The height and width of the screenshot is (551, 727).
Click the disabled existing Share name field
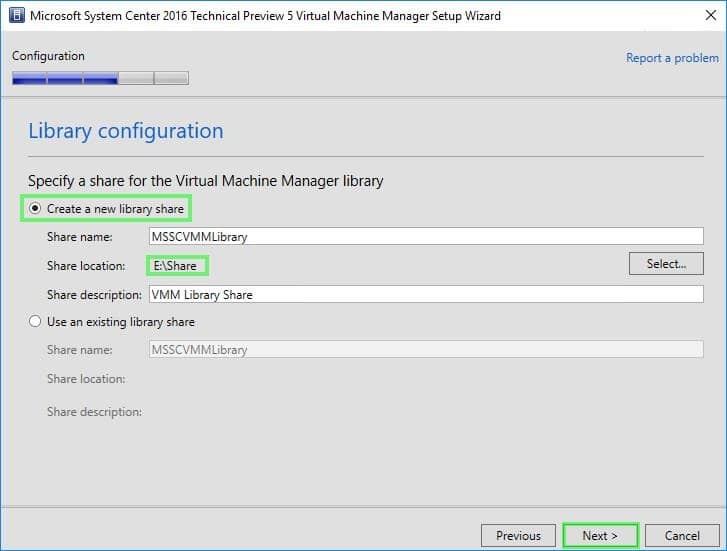[x=426, y=349]
